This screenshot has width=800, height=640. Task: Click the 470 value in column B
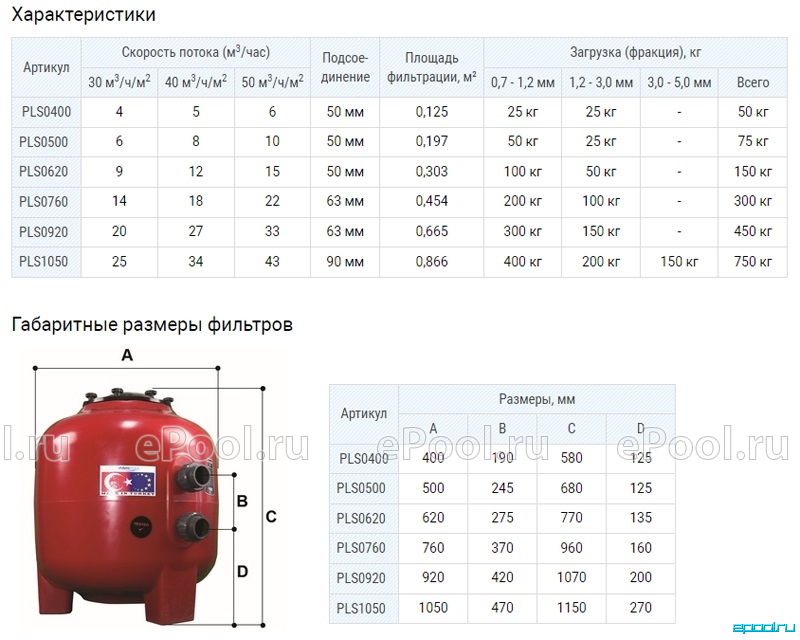point(502,608)
